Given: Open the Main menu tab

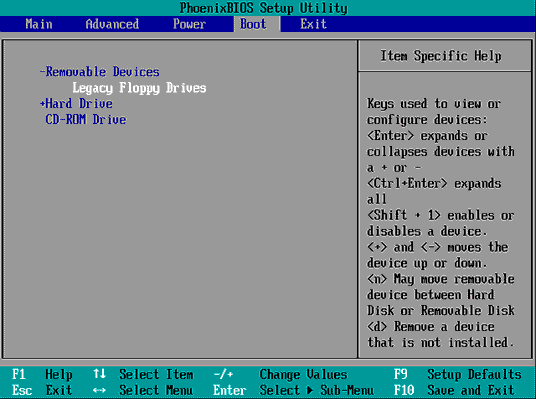Looking at the screenshot, I should pyautogui.click(x=39, y=24).
